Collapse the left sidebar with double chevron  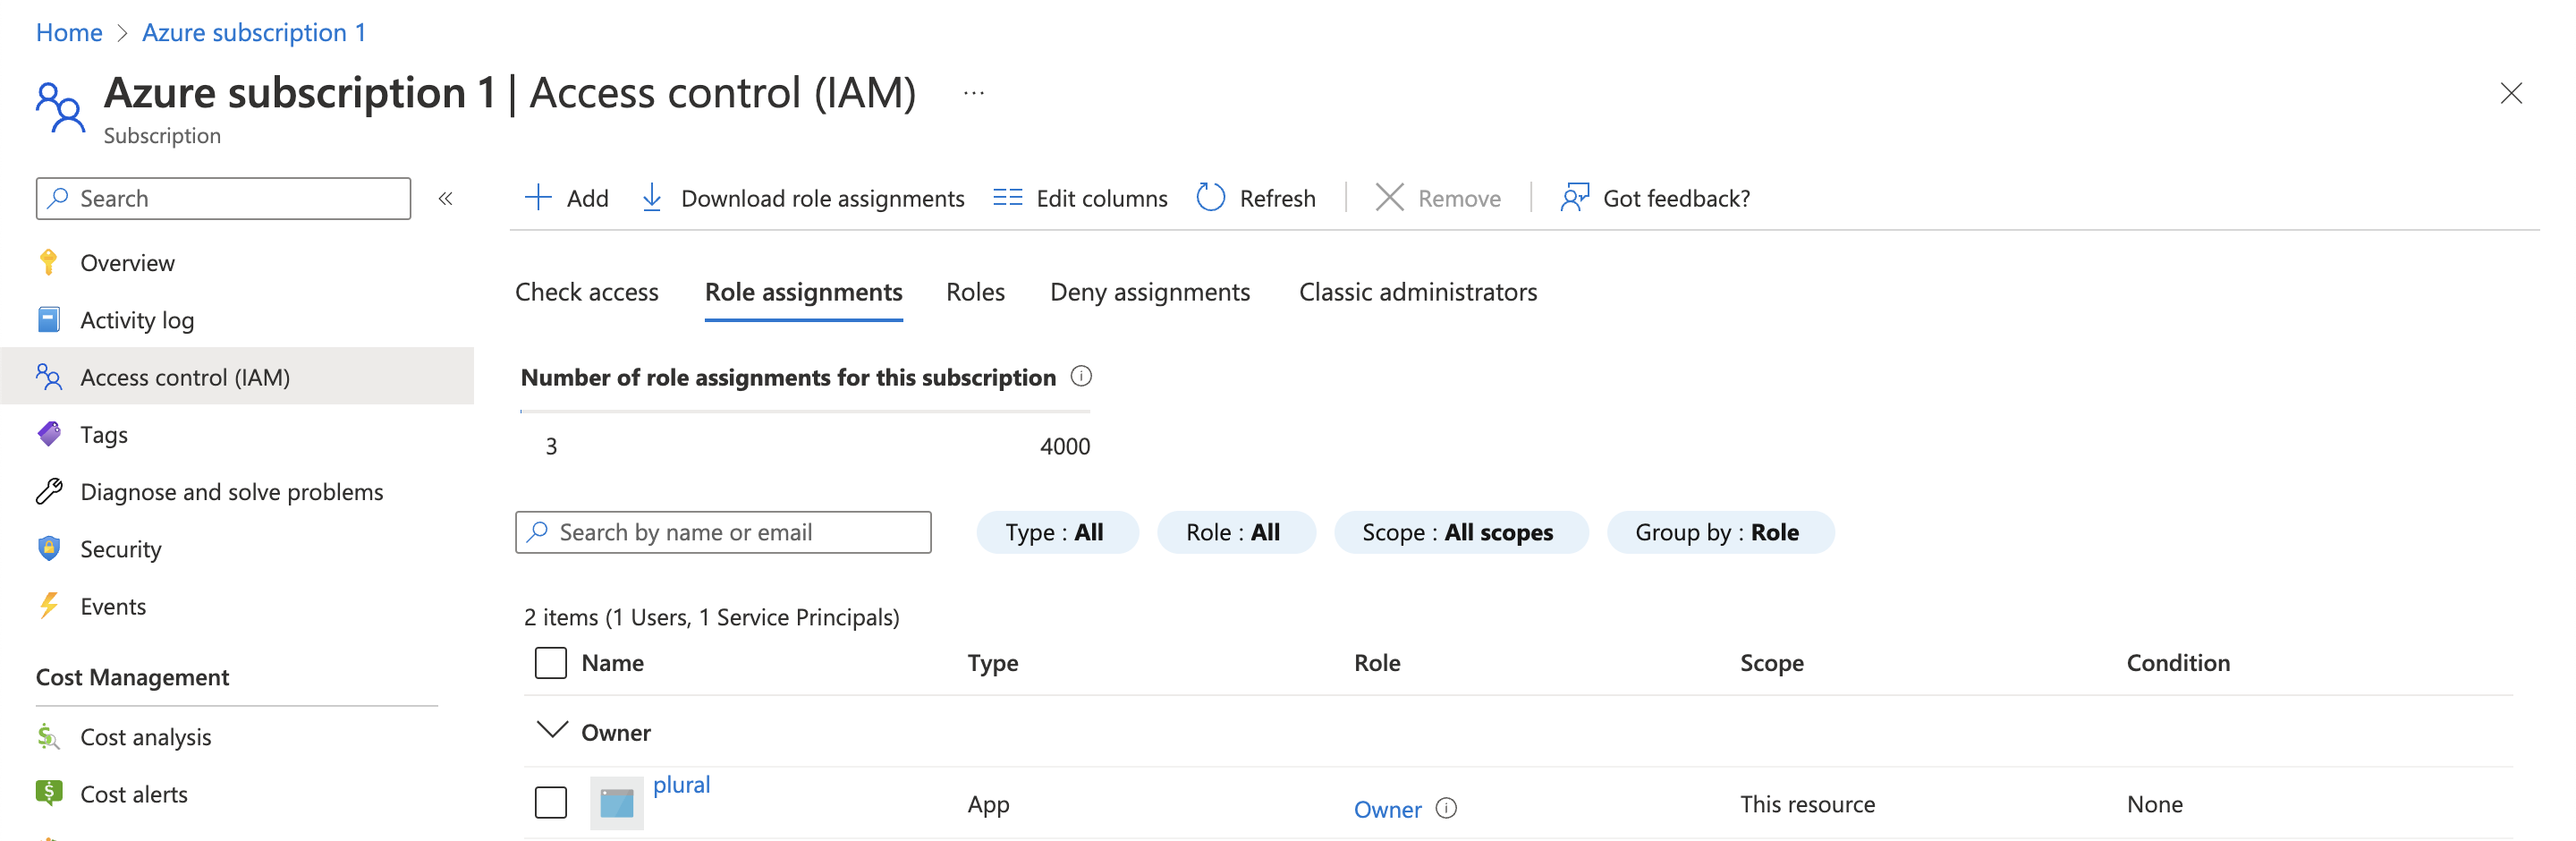point(446,199)
